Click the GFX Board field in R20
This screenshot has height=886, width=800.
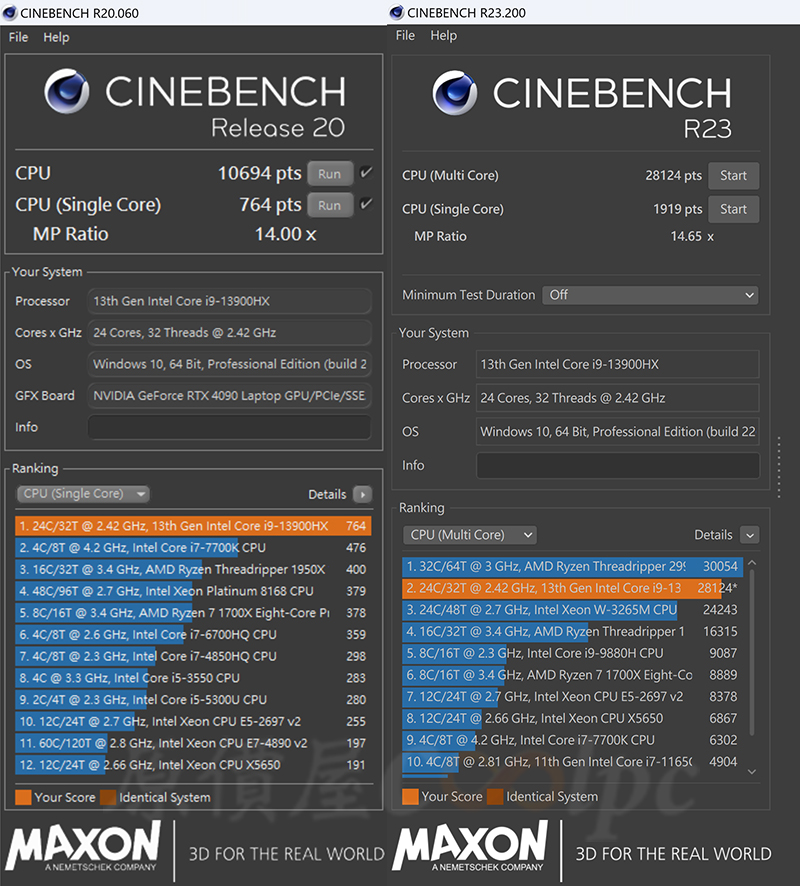[229, 396]
